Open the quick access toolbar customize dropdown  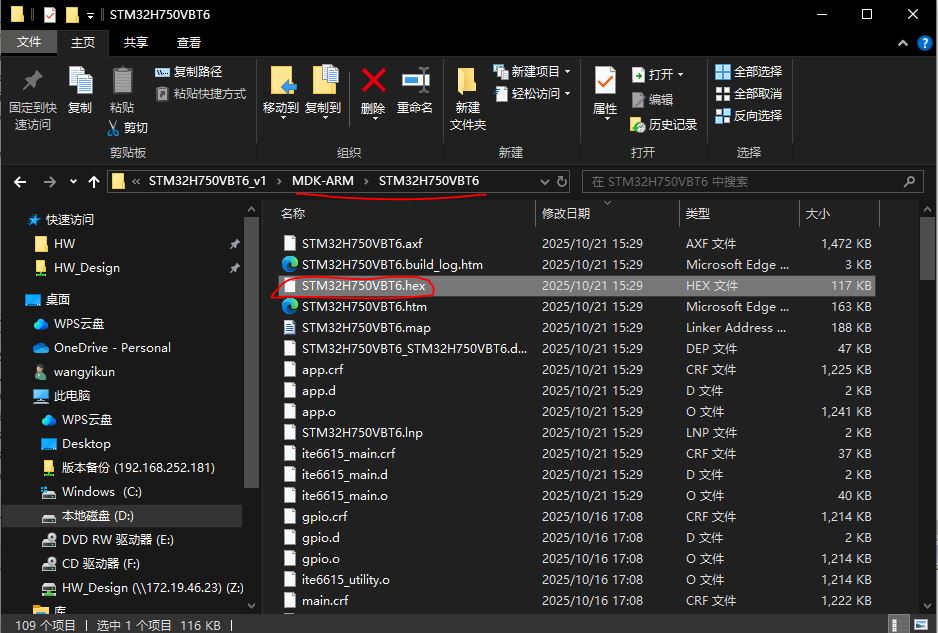[90, 15]
